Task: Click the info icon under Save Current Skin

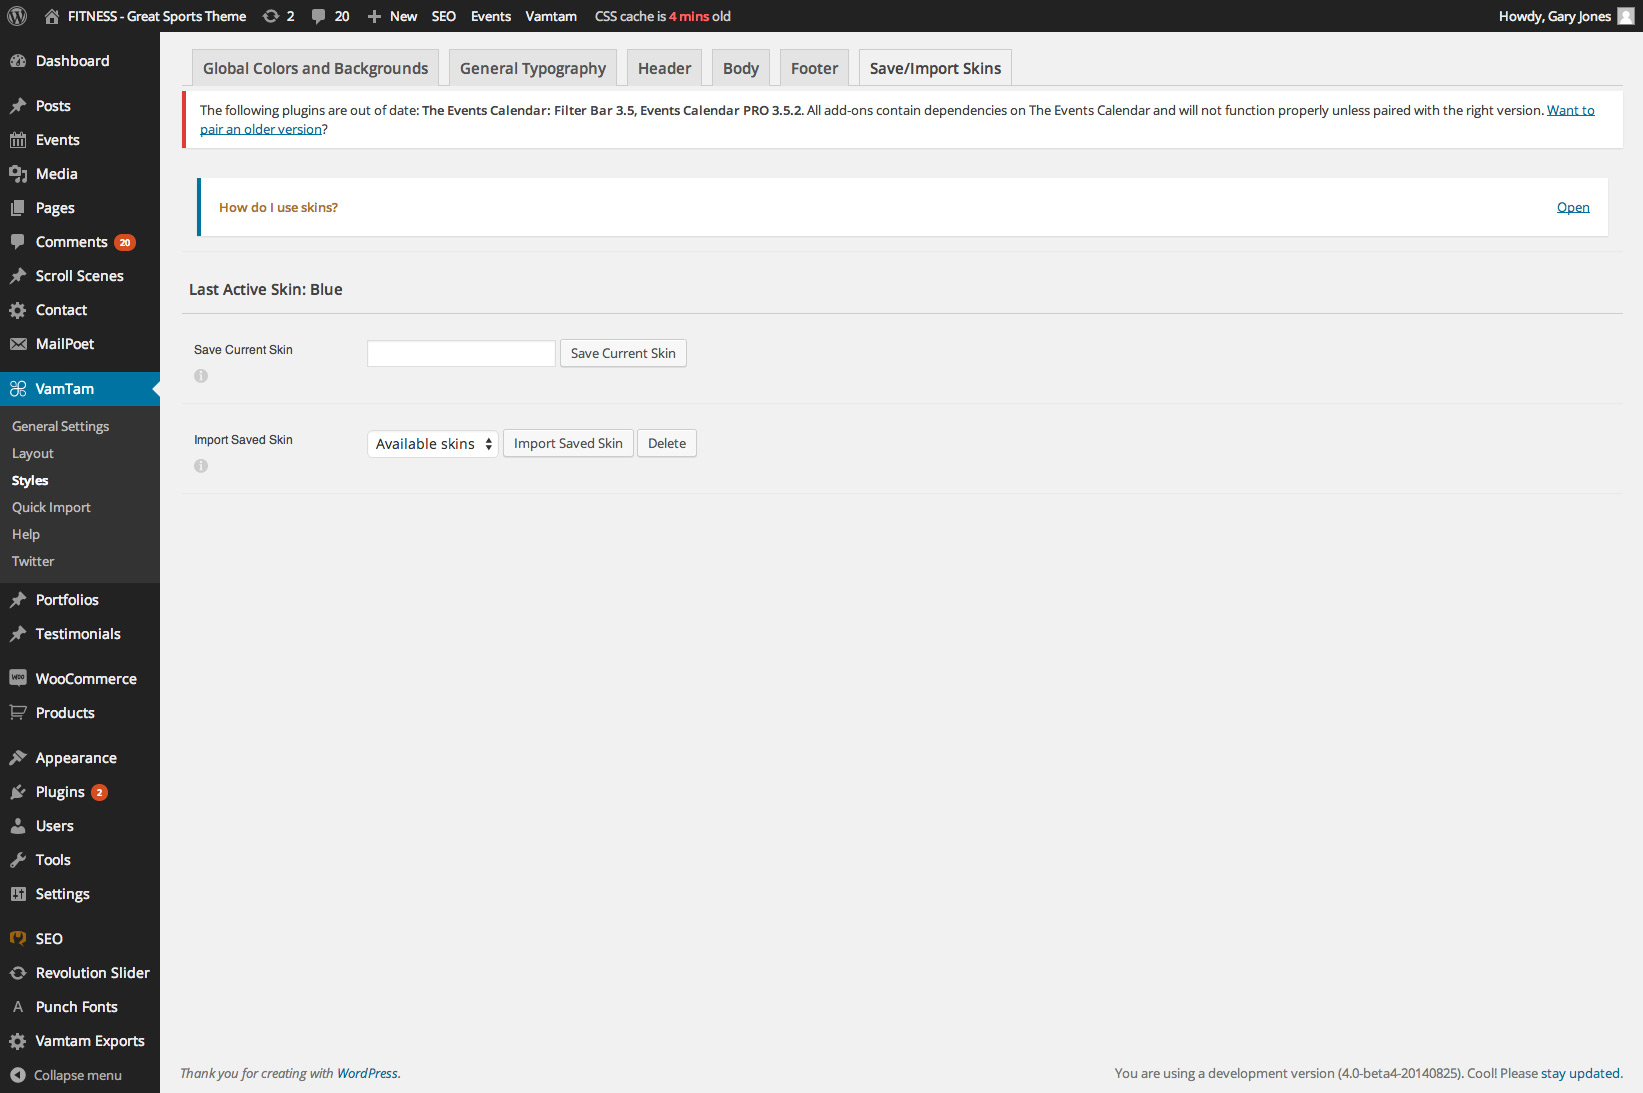Action: [201, 376]
